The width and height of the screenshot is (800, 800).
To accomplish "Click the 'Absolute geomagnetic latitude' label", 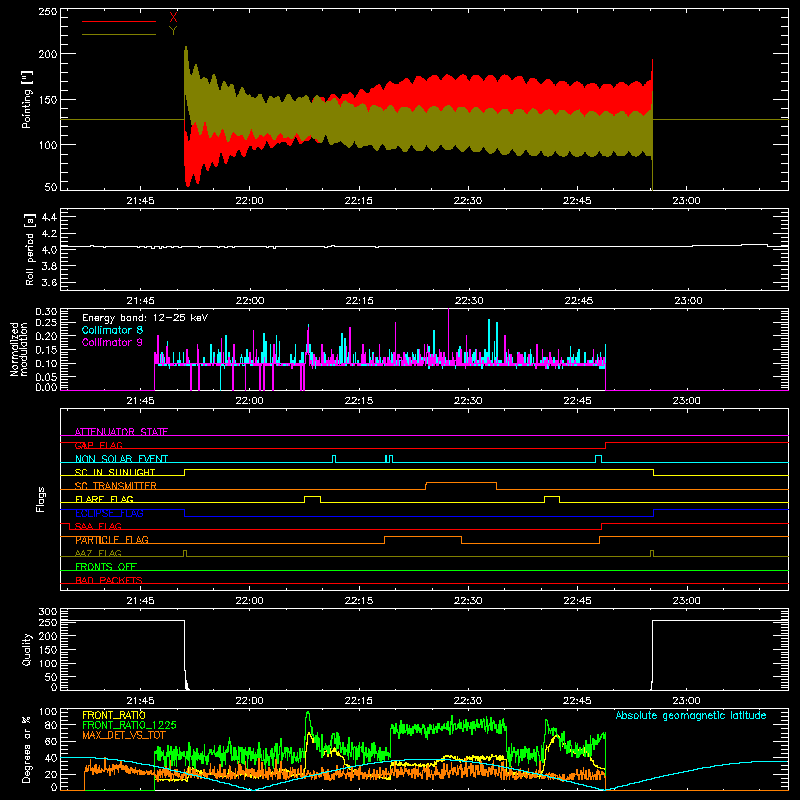I will click(x=691, y=715).
